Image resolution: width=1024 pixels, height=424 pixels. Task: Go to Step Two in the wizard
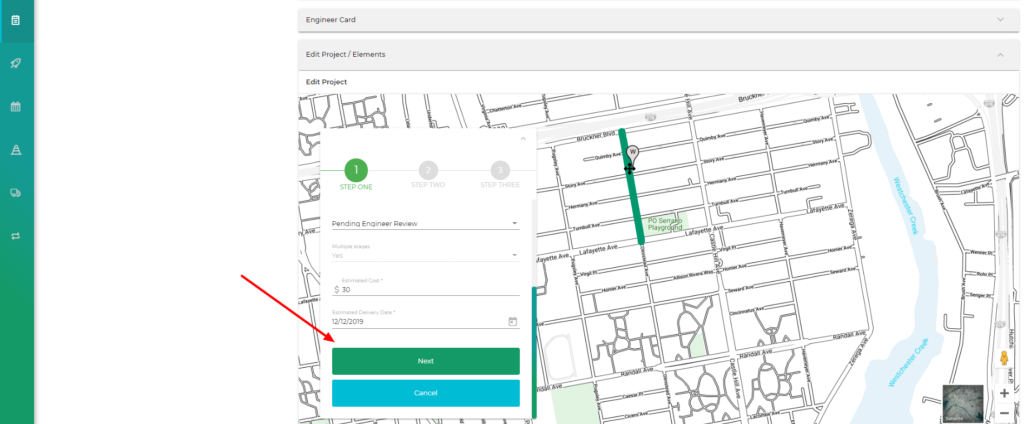(x=428, y=172)
